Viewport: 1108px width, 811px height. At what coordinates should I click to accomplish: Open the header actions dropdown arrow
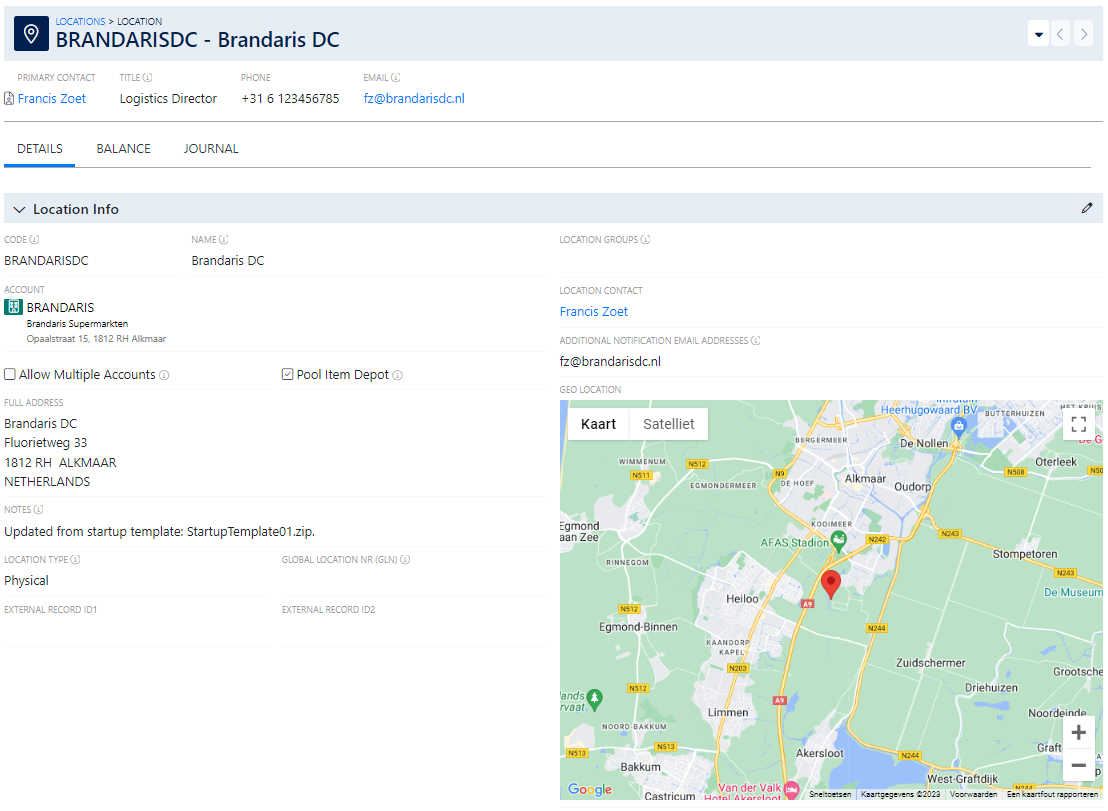[x=1038, y=34]
